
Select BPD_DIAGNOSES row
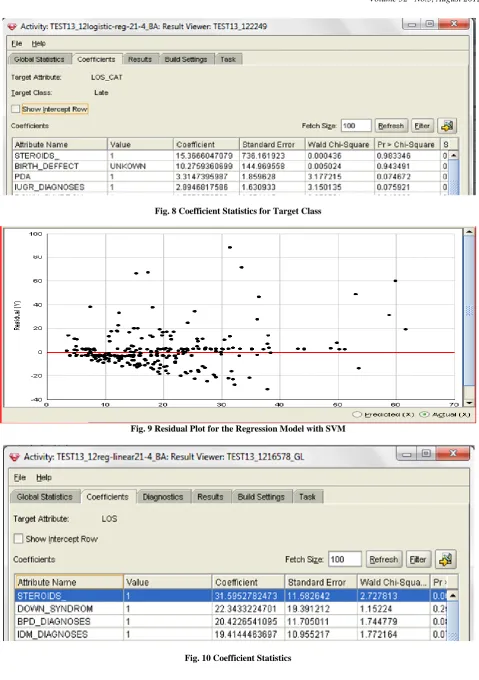(231, 621)
